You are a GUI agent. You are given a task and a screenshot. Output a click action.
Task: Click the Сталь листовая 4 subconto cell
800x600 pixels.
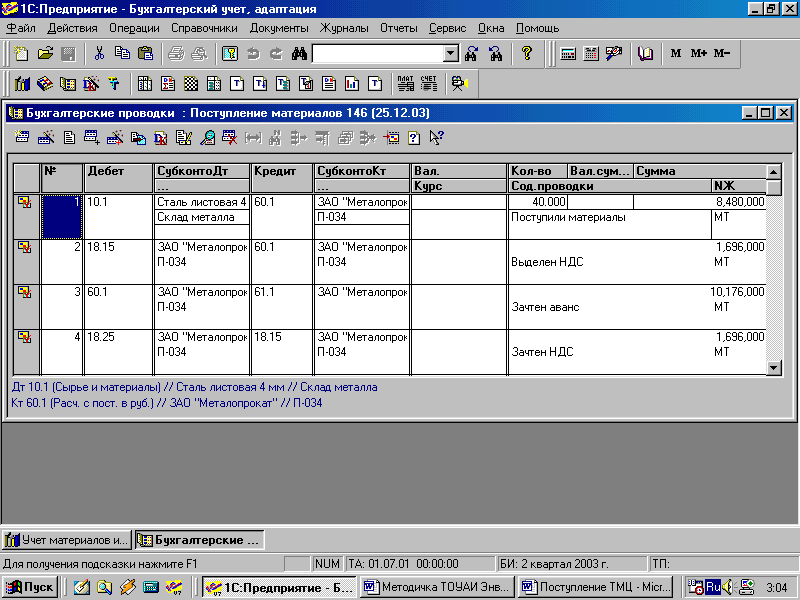click(202, 202)
